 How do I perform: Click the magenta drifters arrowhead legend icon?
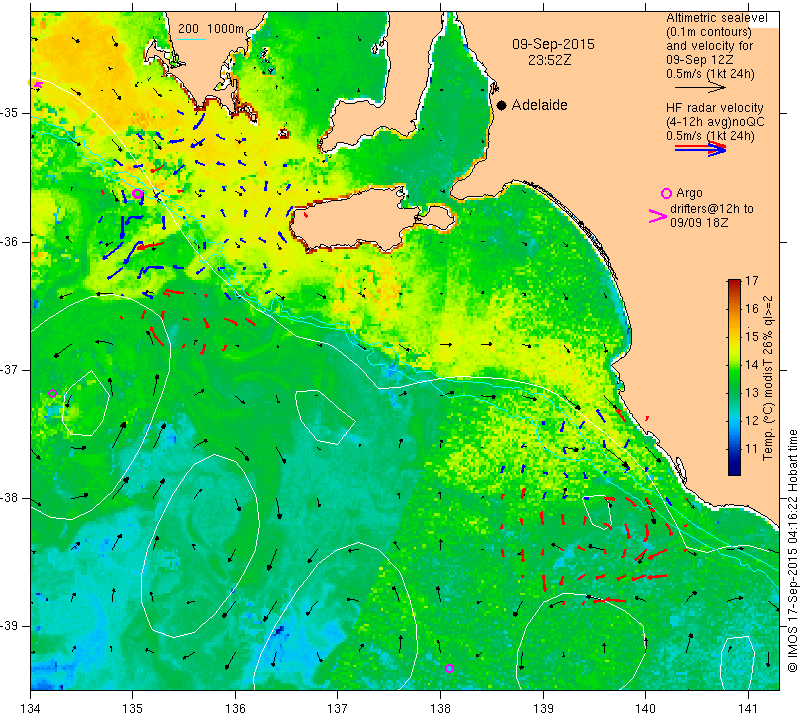tap(657, 216)
